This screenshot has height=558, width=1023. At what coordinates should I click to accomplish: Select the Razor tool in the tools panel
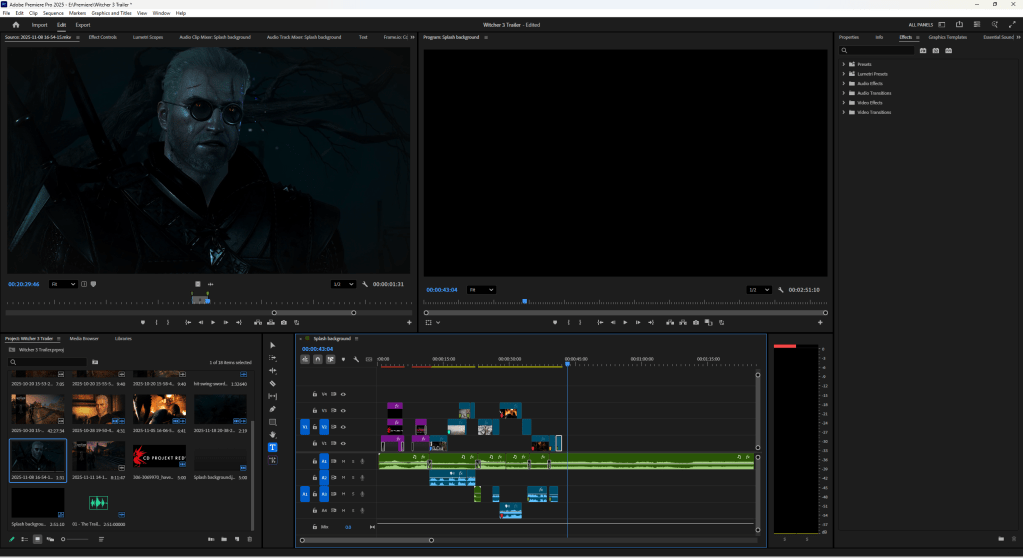click(x=273, y=383)
